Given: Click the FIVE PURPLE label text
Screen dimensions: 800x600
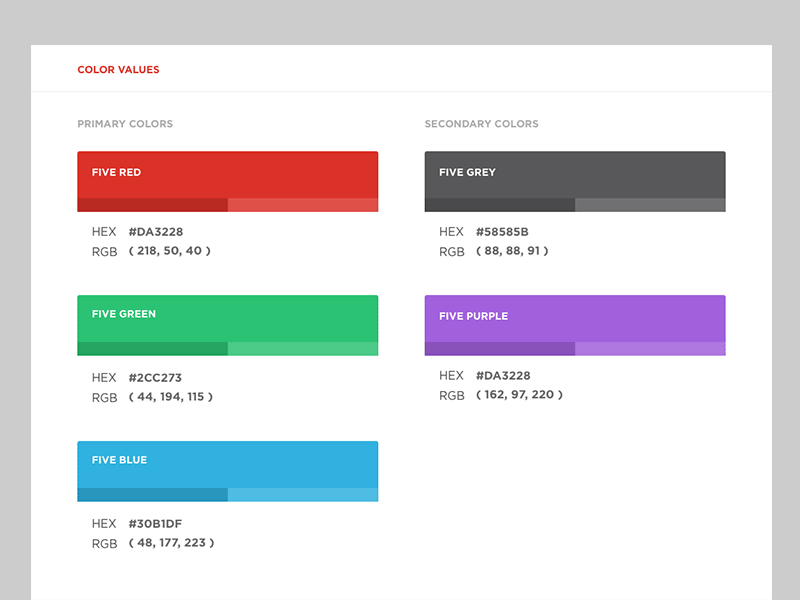Looking at the screenshot, I should pos(473,316).
